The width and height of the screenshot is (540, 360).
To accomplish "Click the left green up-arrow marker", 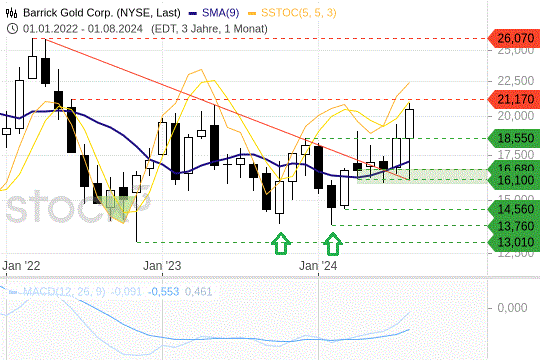I will [x=281, y=244].
